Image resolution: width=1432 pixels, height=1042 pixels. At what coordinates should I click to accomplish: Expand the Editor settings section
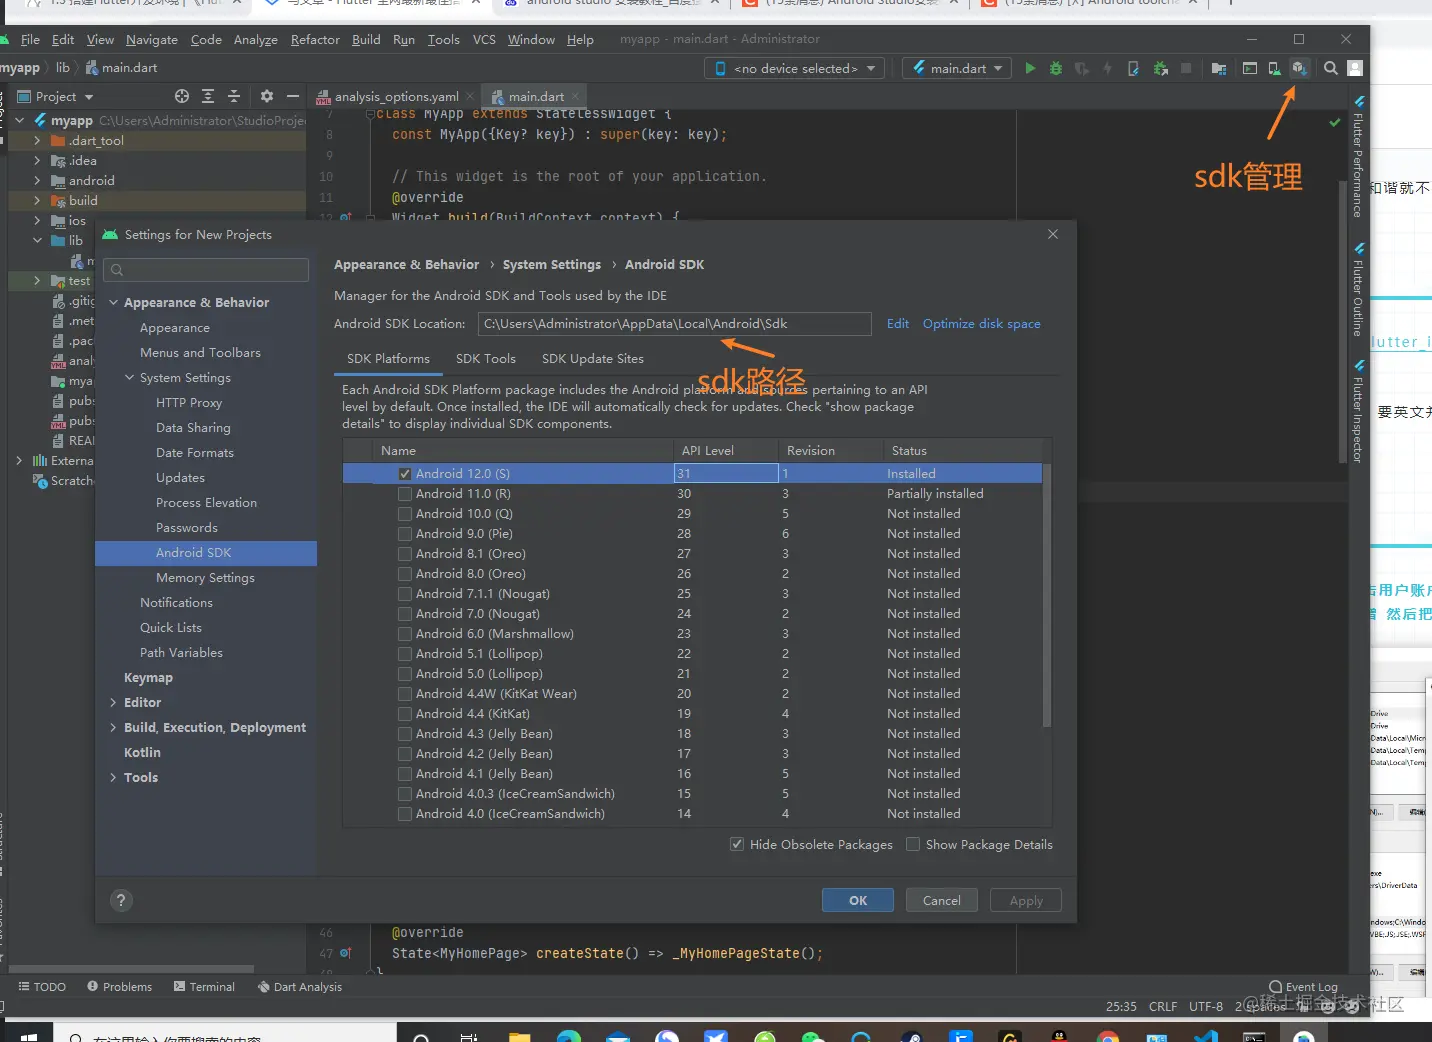[x=113, y=703]
